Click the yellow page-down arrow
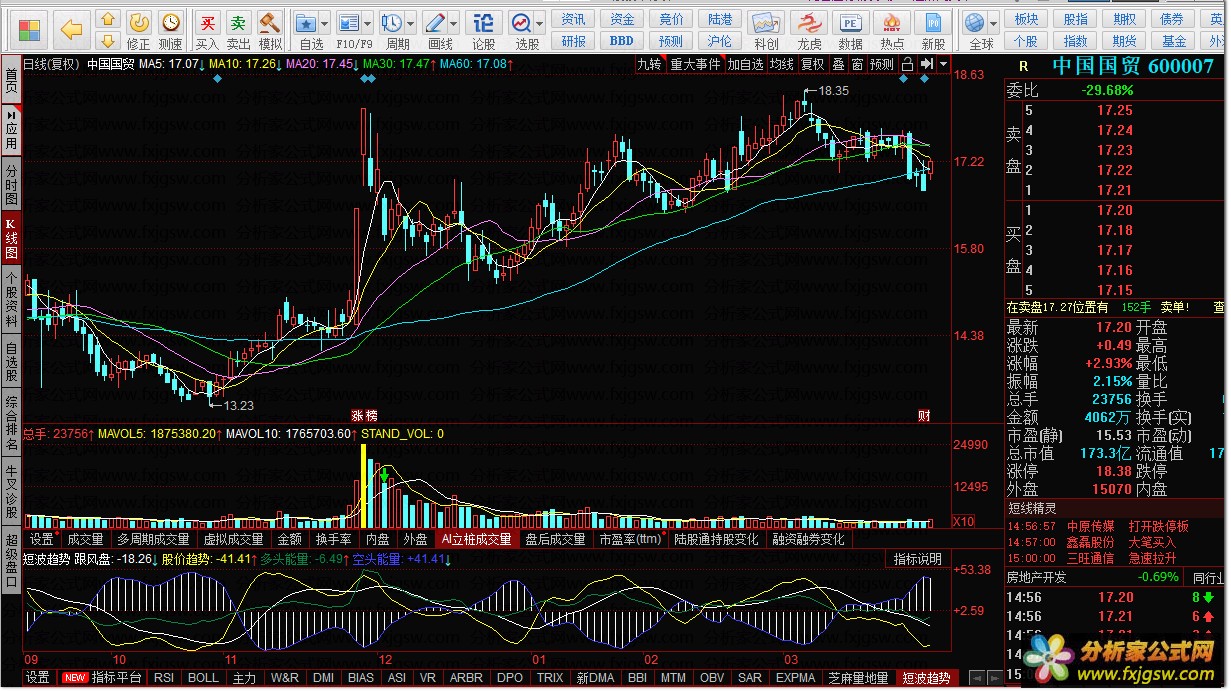 109,40
